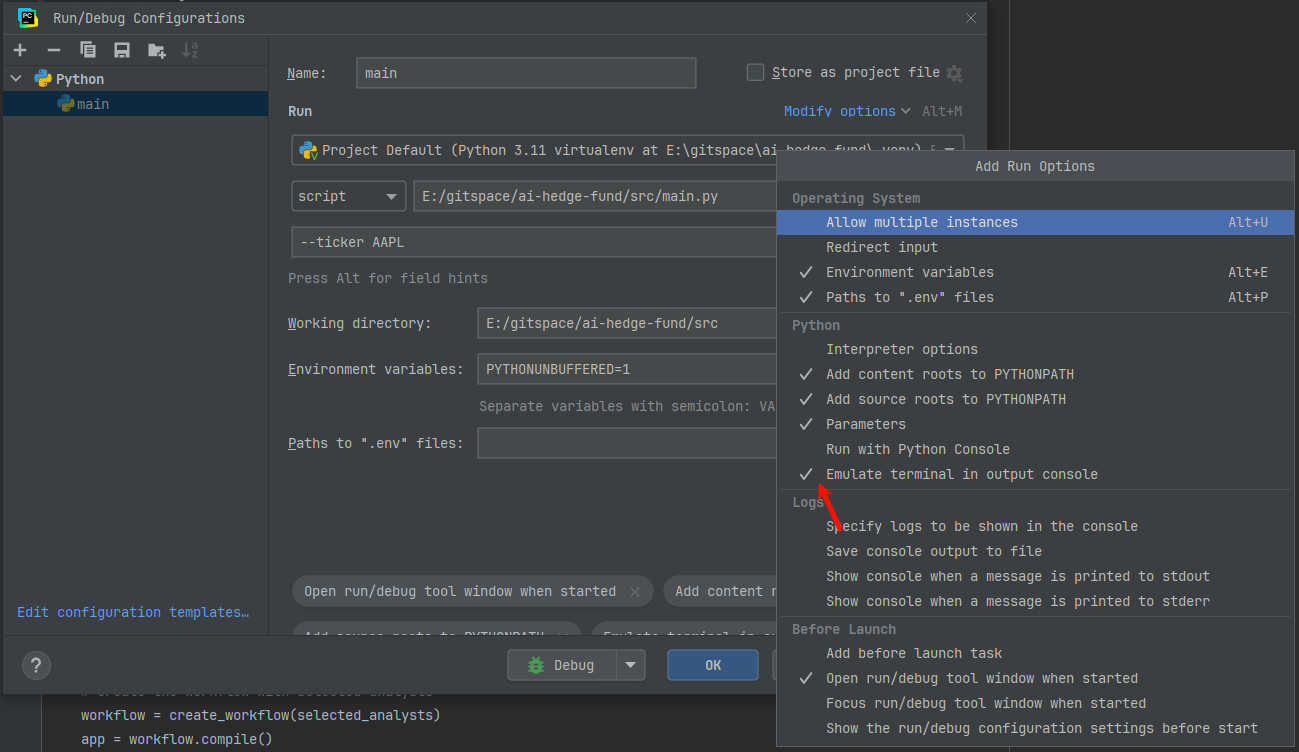
Task: Select Allow multiple instances option
Action: click(x=1035, y=222)
